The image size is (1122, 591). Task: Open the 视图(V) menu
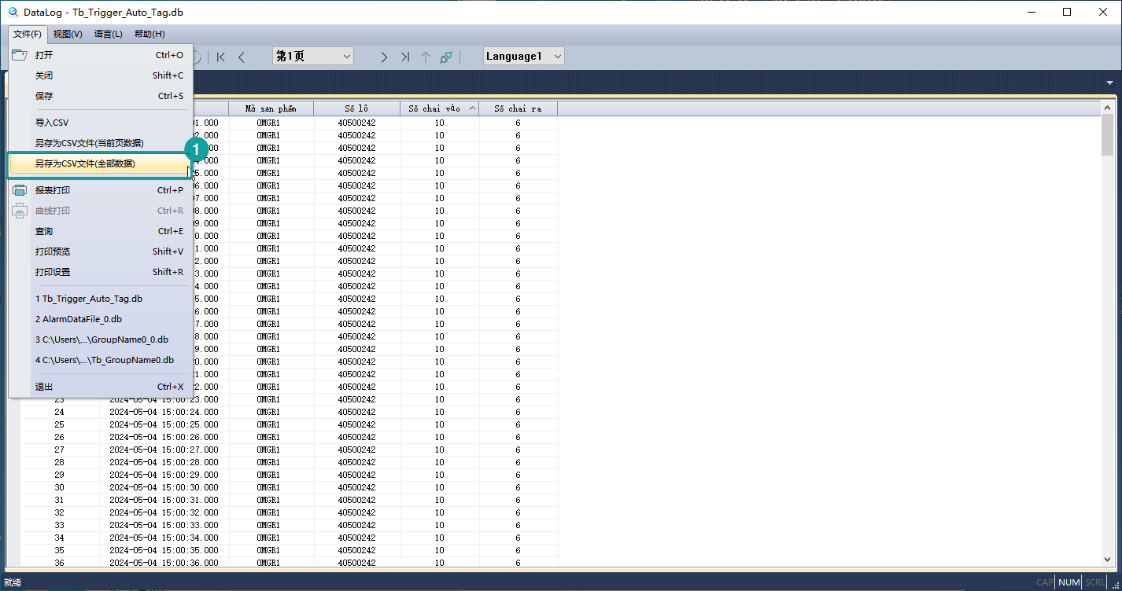(67, 34)
